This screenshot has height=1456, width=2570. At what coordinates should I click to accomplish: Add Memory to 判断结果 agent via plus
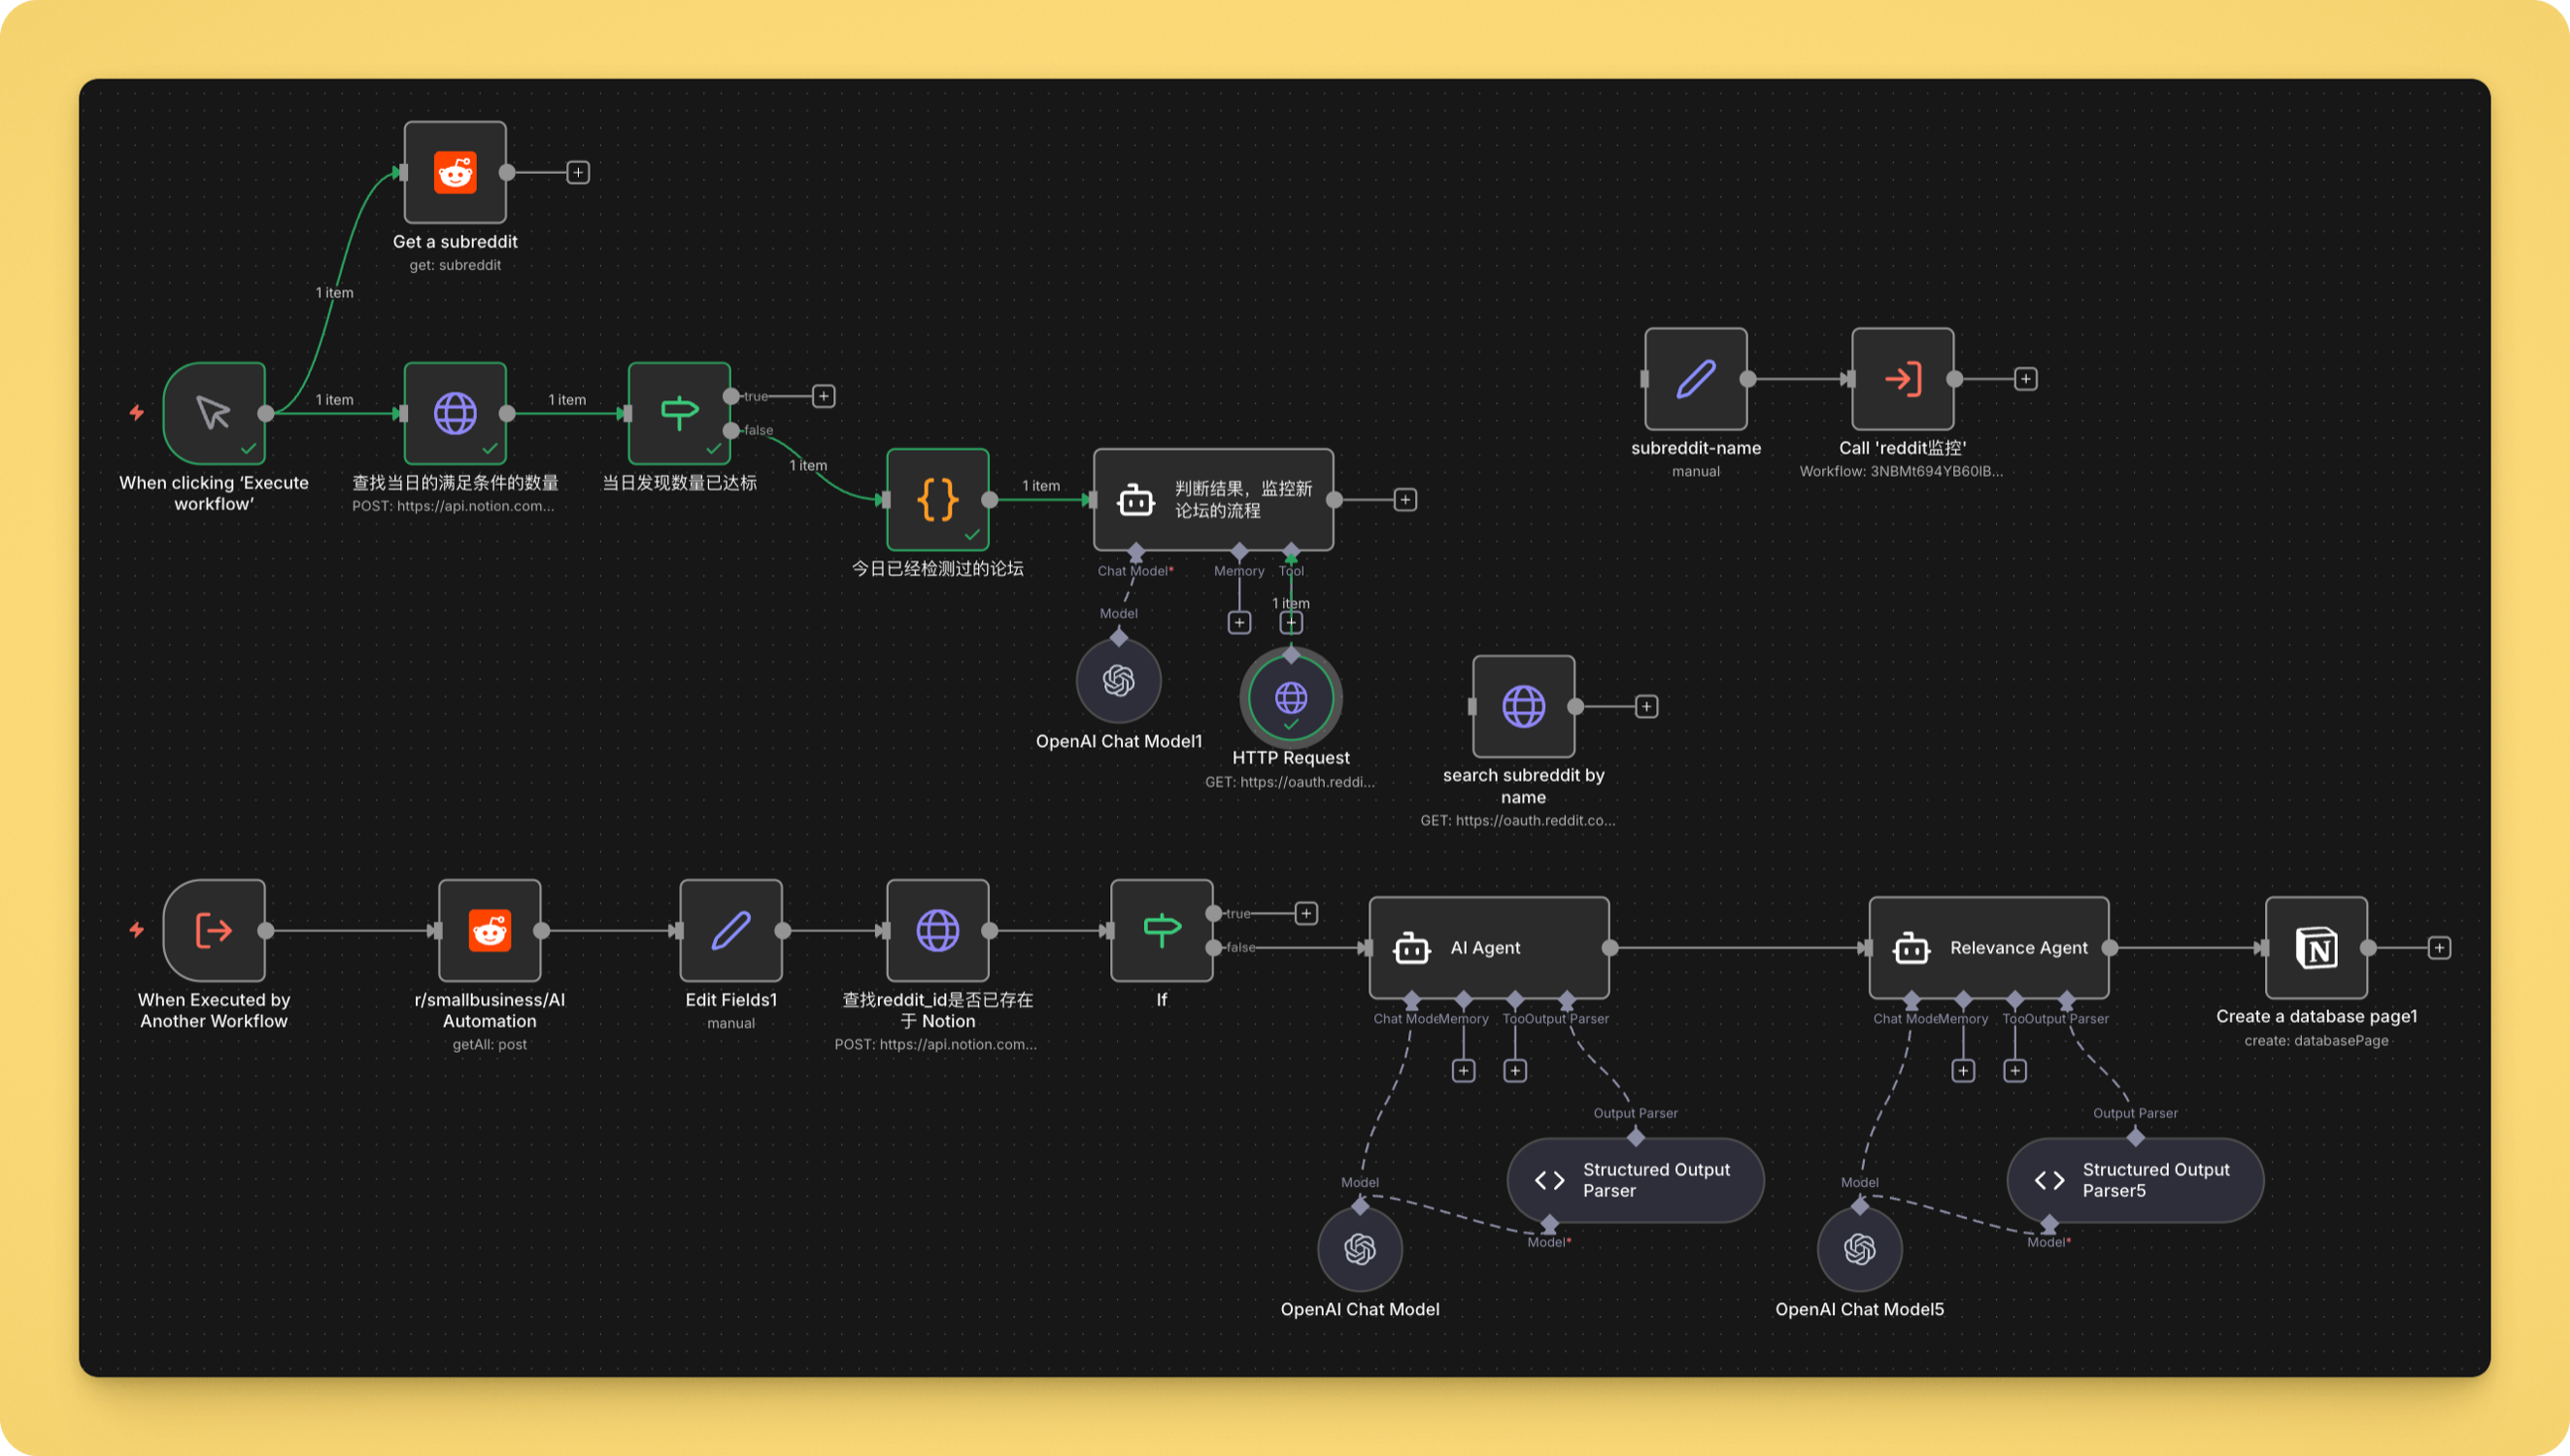[x=1239, y=623]
